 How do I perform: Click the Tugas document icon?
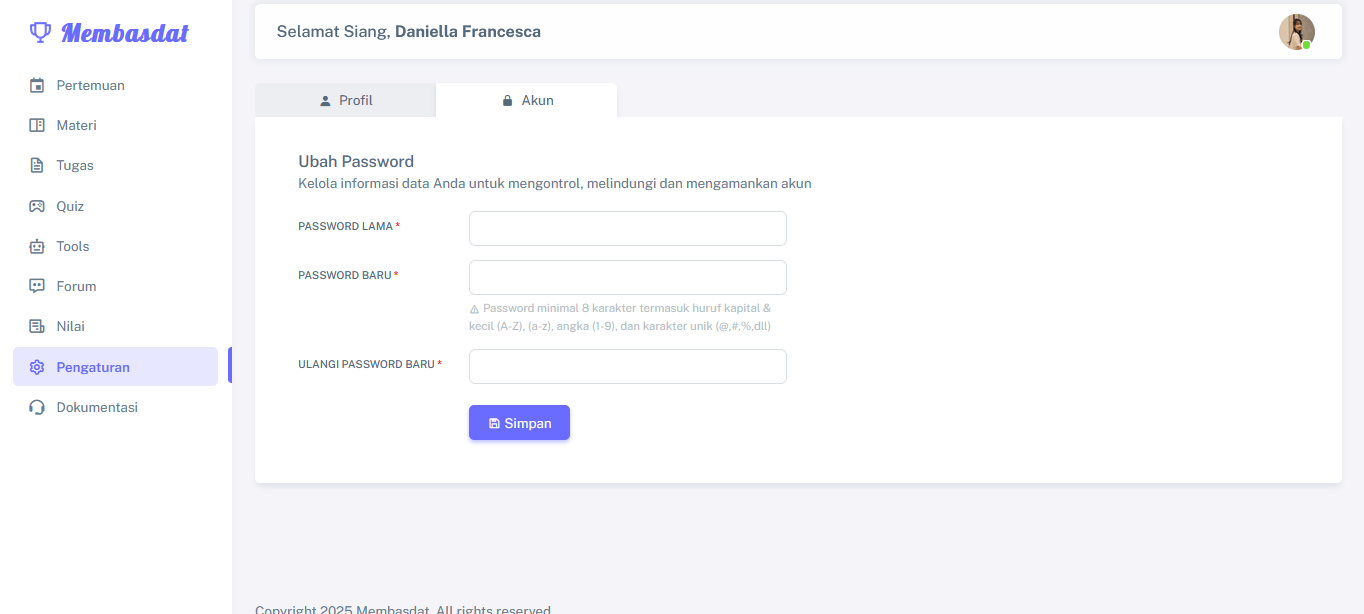coord(37,165)
